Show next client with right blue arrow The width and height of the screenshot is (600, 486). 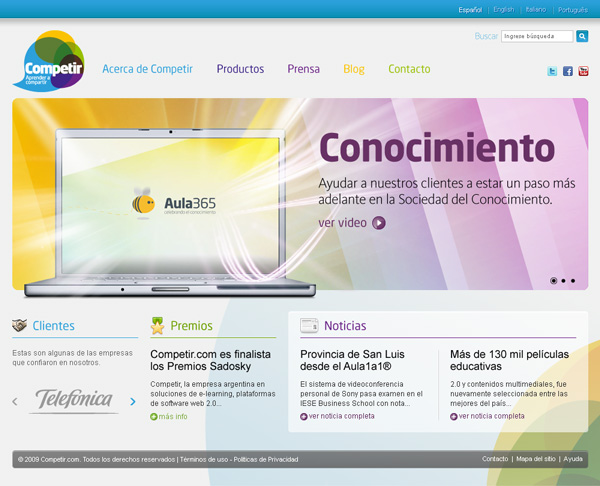[133, 401]
